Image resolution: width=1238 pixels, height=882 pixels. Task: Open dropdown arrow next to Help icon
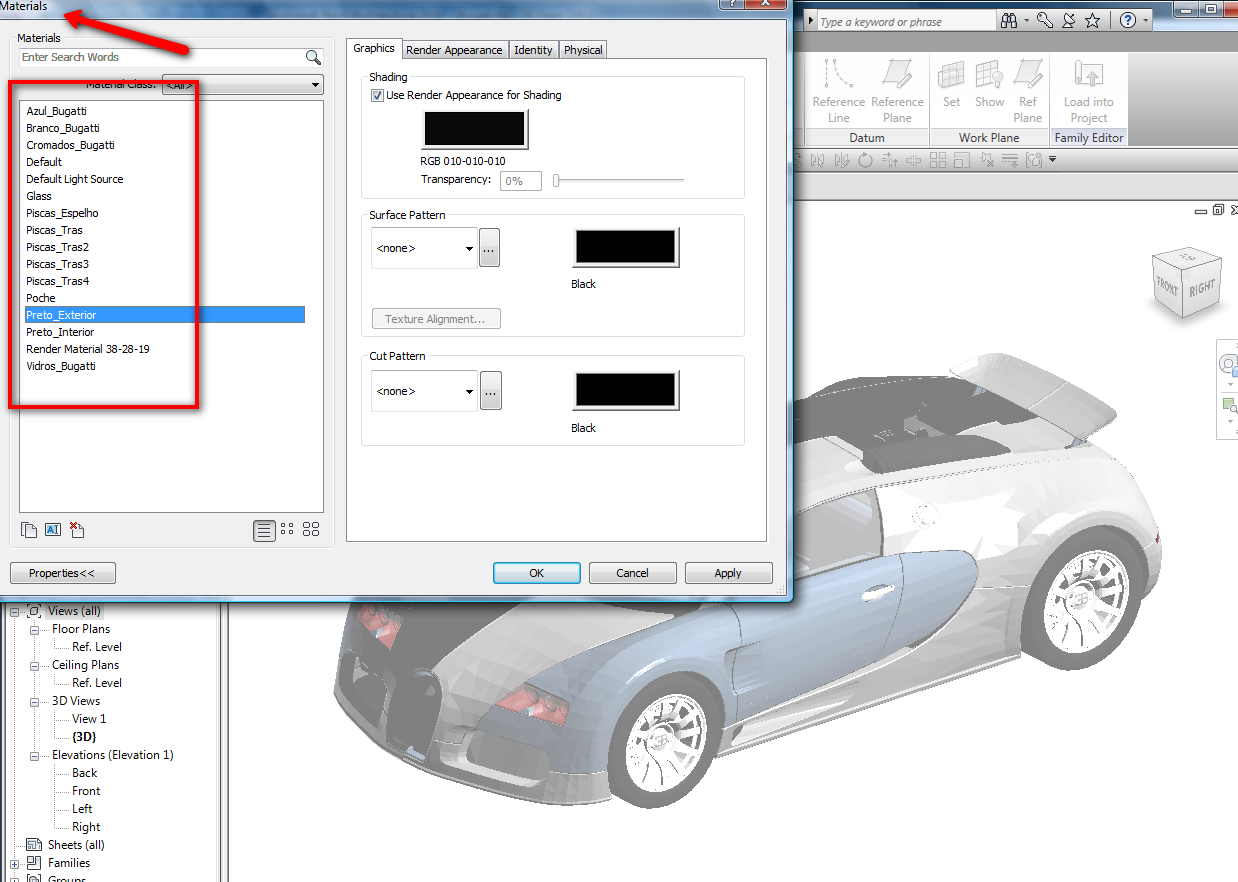(x=1145, y=21)
